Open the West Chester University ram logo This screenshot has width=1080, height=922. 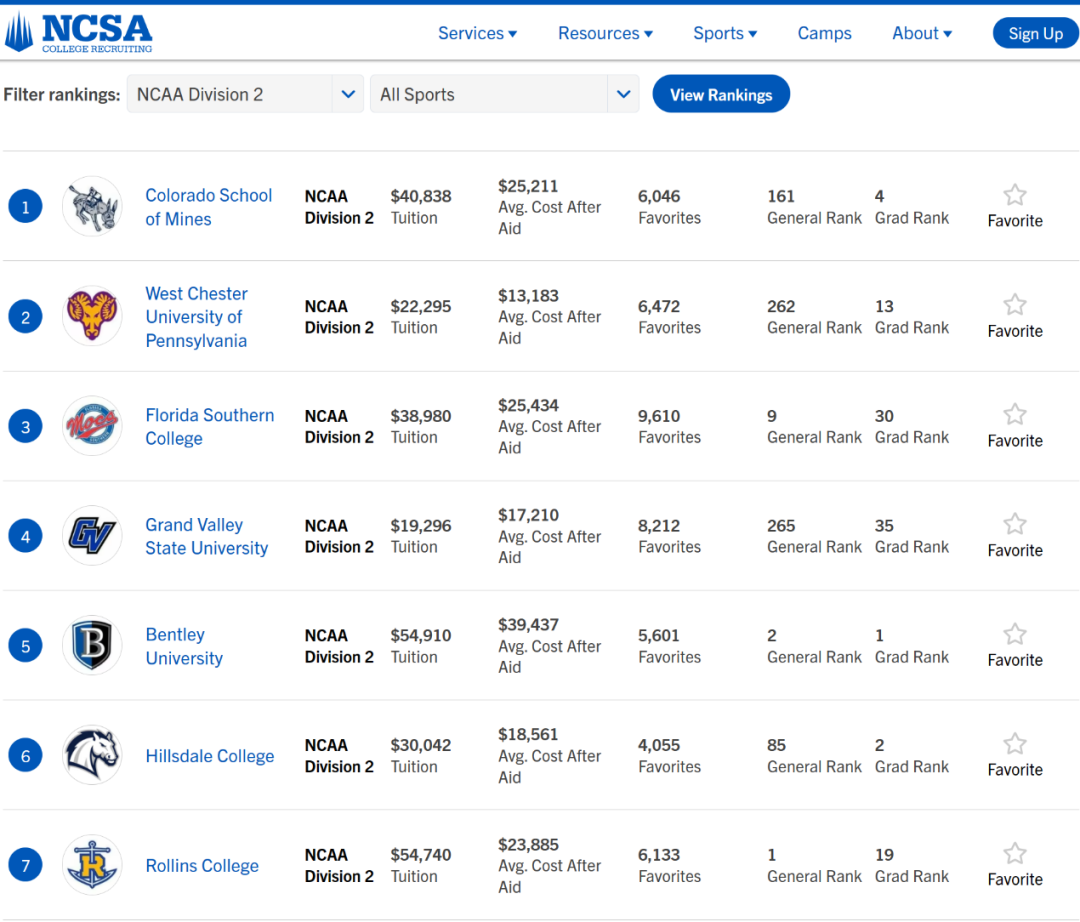pos(92,316)
